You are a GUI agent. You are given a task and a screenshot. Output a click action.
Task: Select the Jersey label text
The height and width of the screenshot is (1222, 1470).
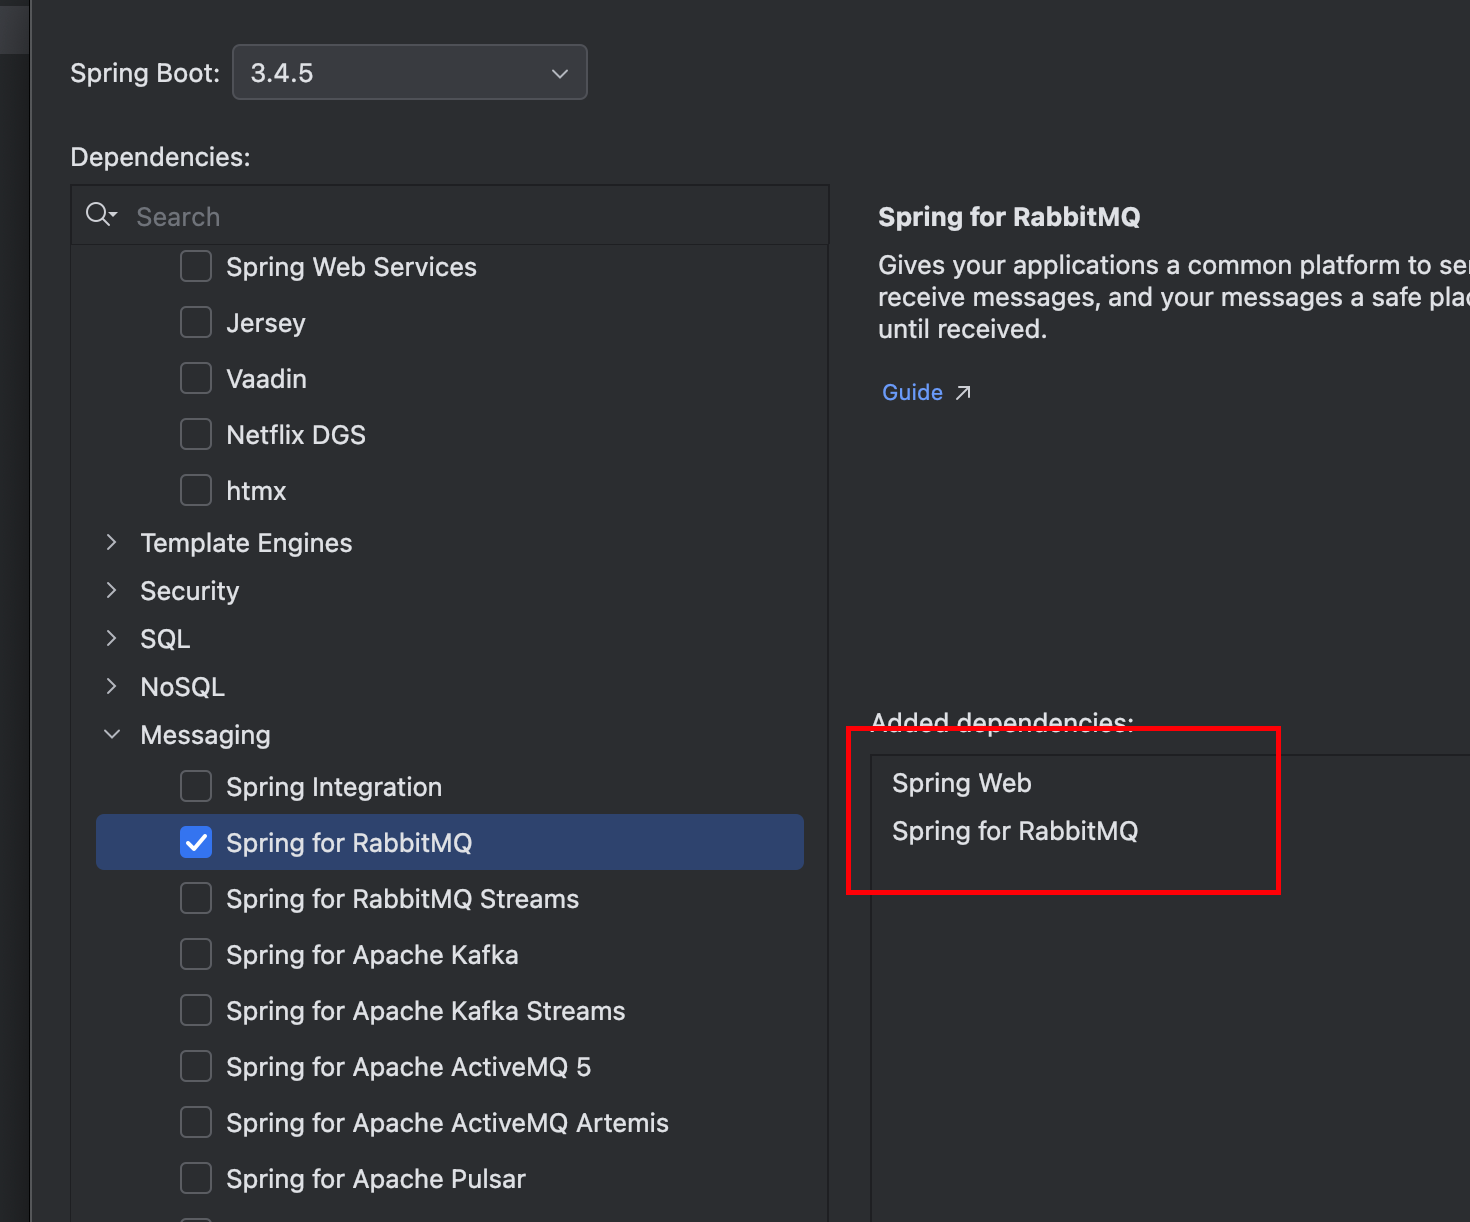[x=265, y=323]
